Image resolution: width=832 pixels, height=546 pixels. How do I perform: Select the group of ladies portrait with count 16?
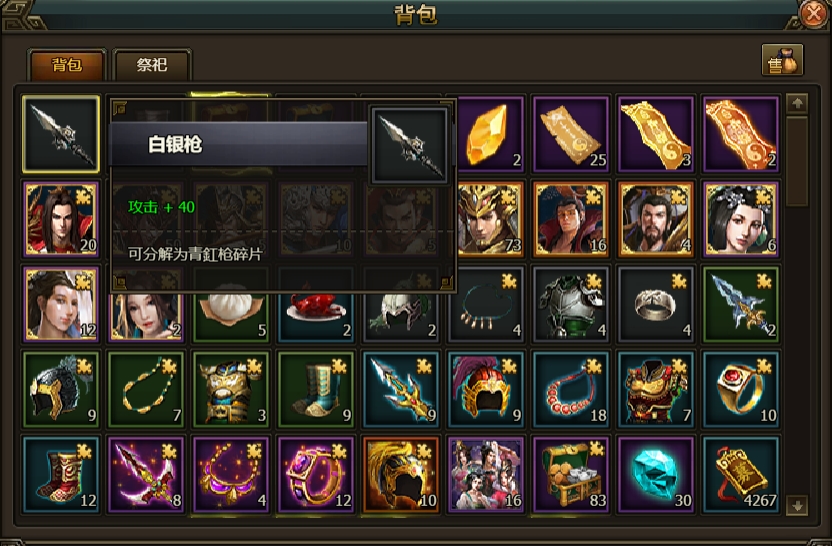click(x=486, y=474)
